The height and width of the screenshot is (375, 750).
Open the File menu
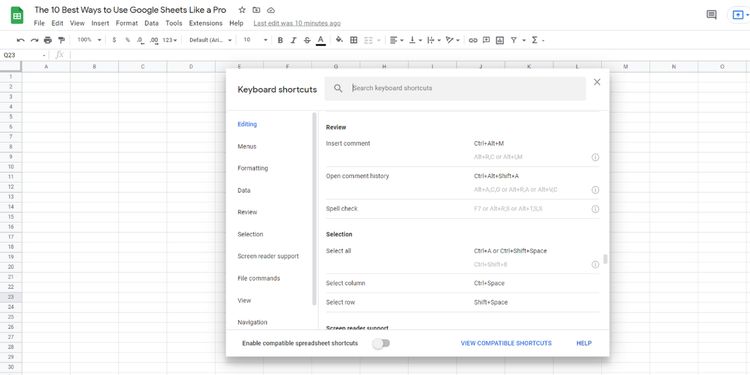(x=39, y=23)
